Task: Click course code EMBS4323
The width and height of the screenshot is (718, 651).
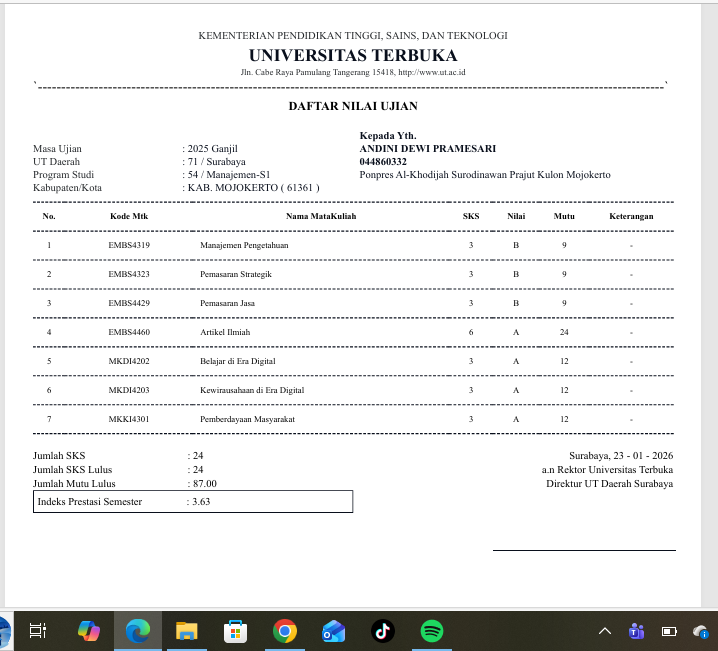Action: click(x=129, y=274)
